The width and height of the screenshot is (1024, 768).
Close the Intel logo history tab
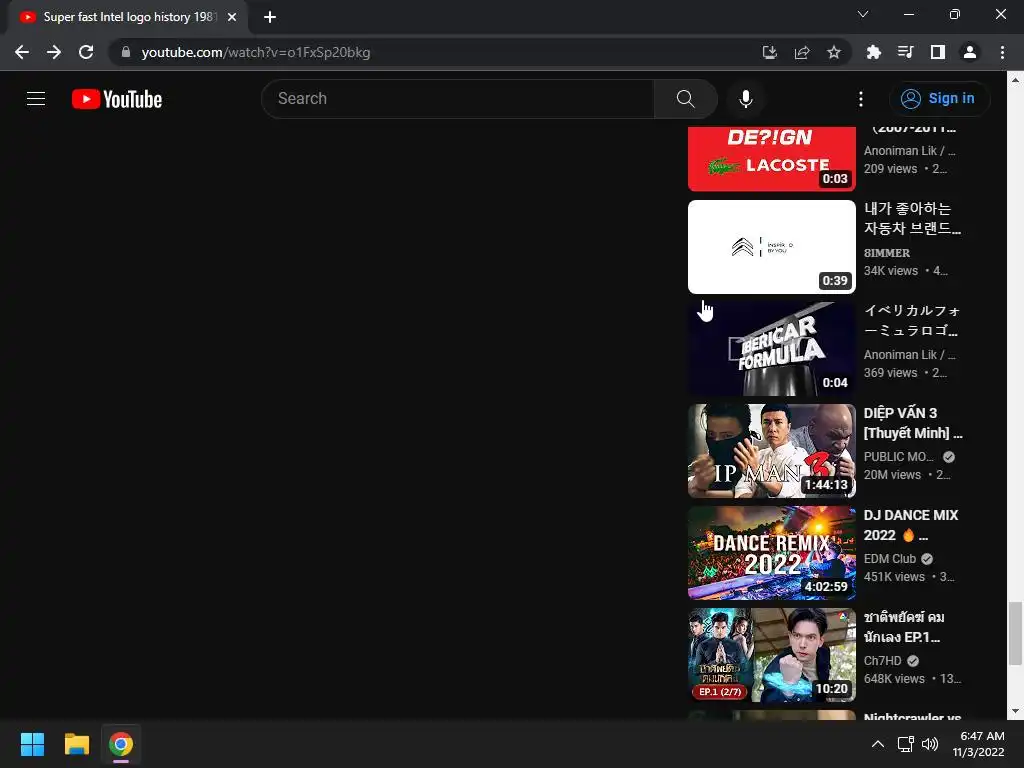[x=232, y=17]
